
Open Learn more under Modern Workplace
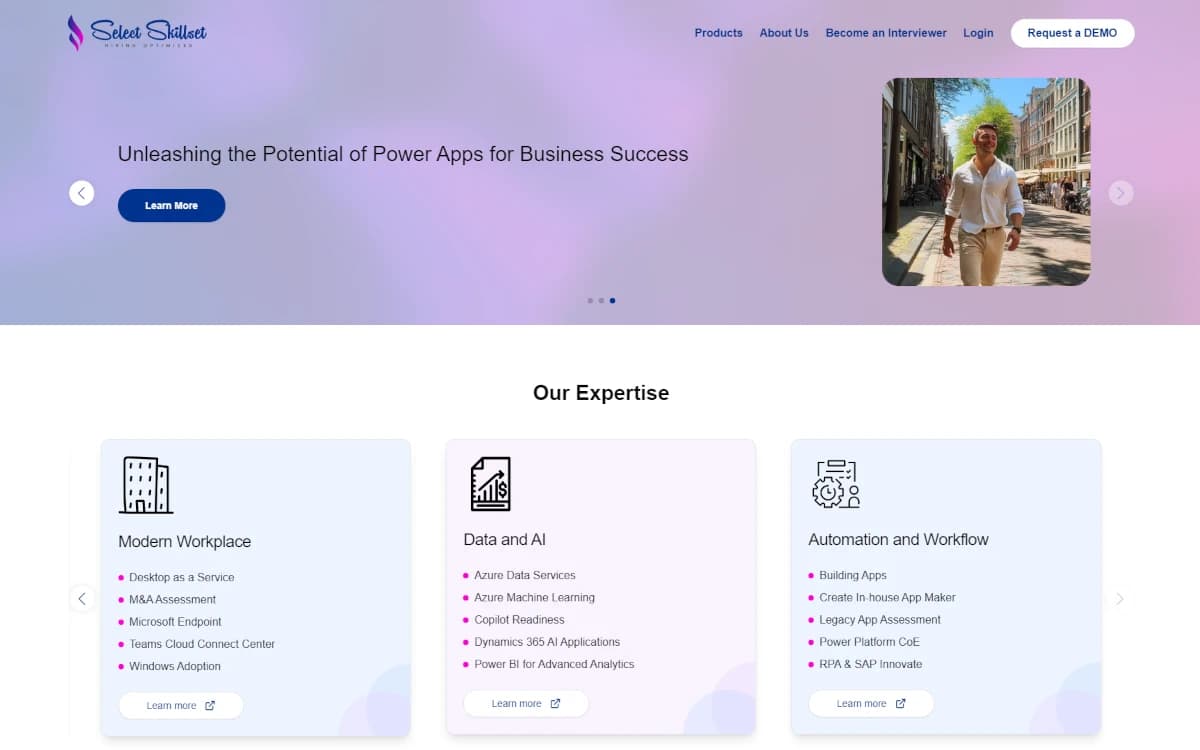click(180, 705)
